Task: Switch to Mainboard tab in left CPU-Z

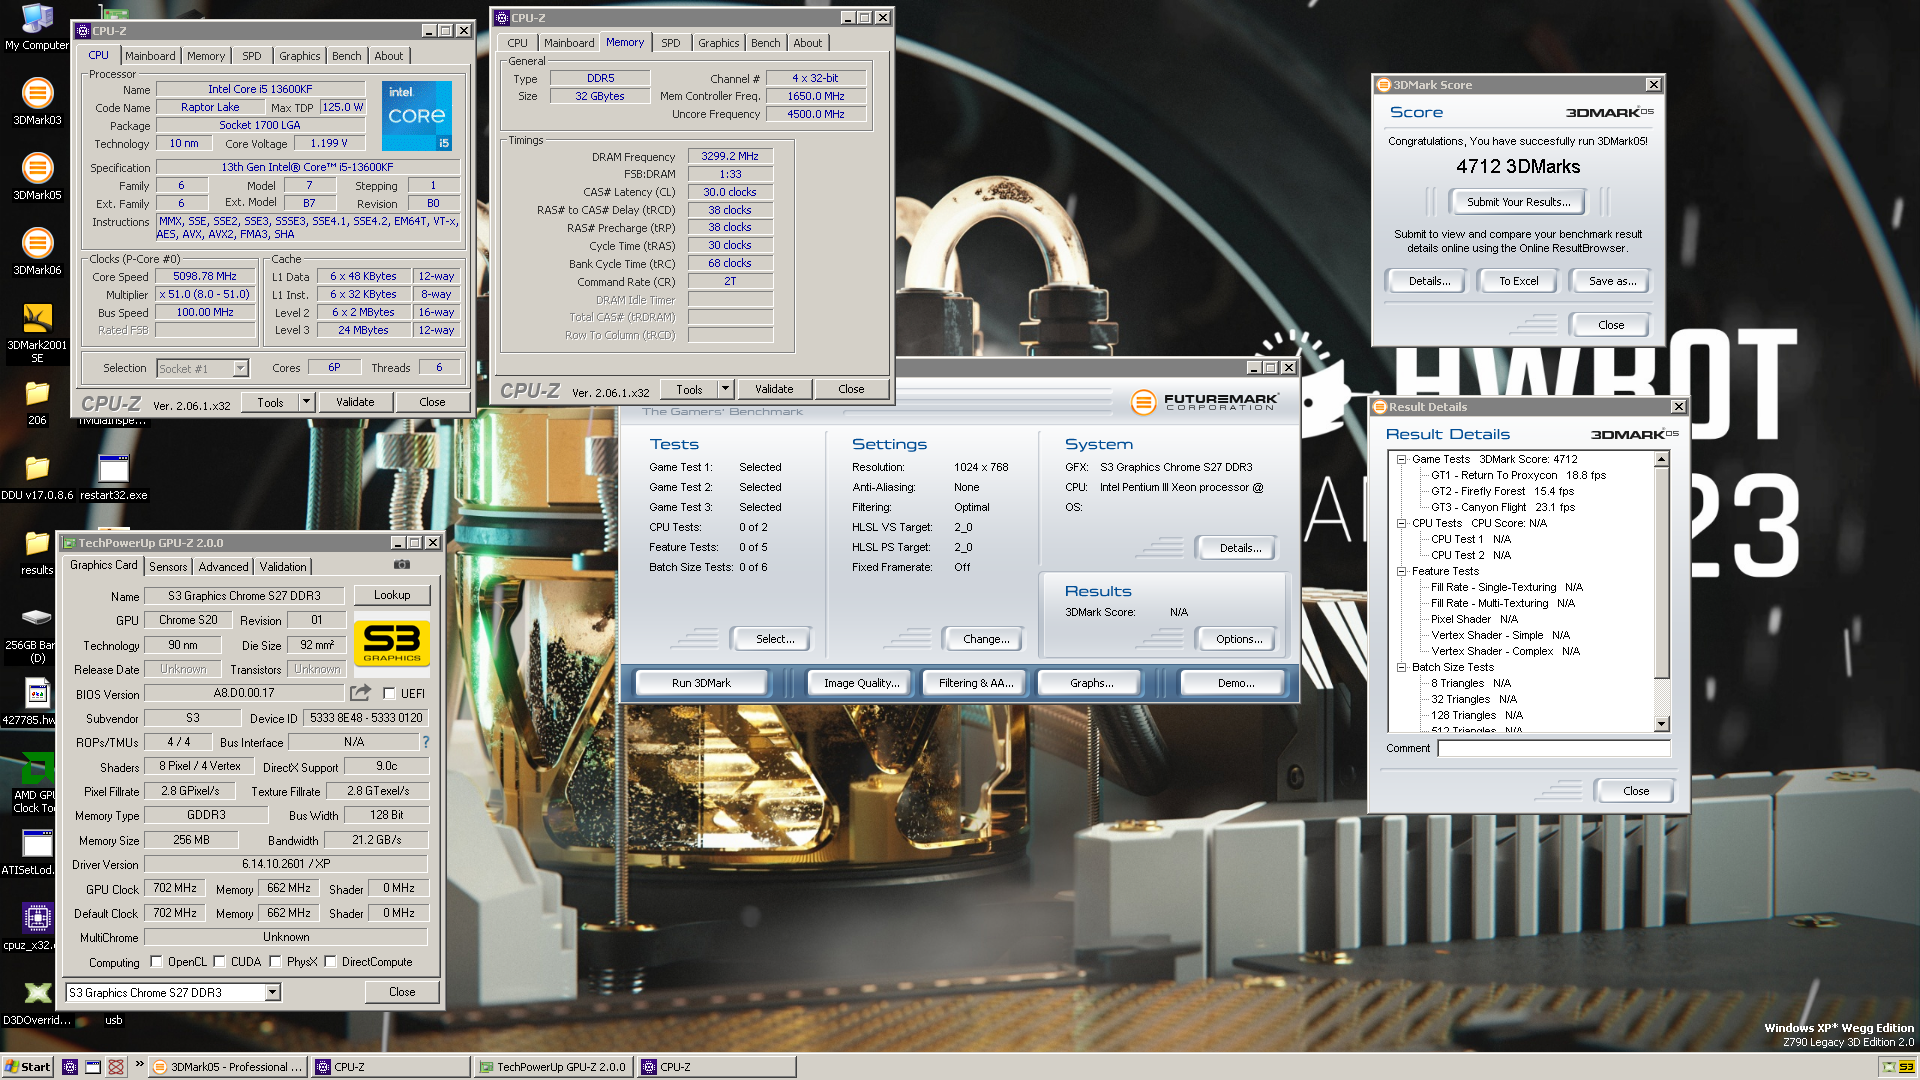Action: pyautogui.click(x=150, y=56)
